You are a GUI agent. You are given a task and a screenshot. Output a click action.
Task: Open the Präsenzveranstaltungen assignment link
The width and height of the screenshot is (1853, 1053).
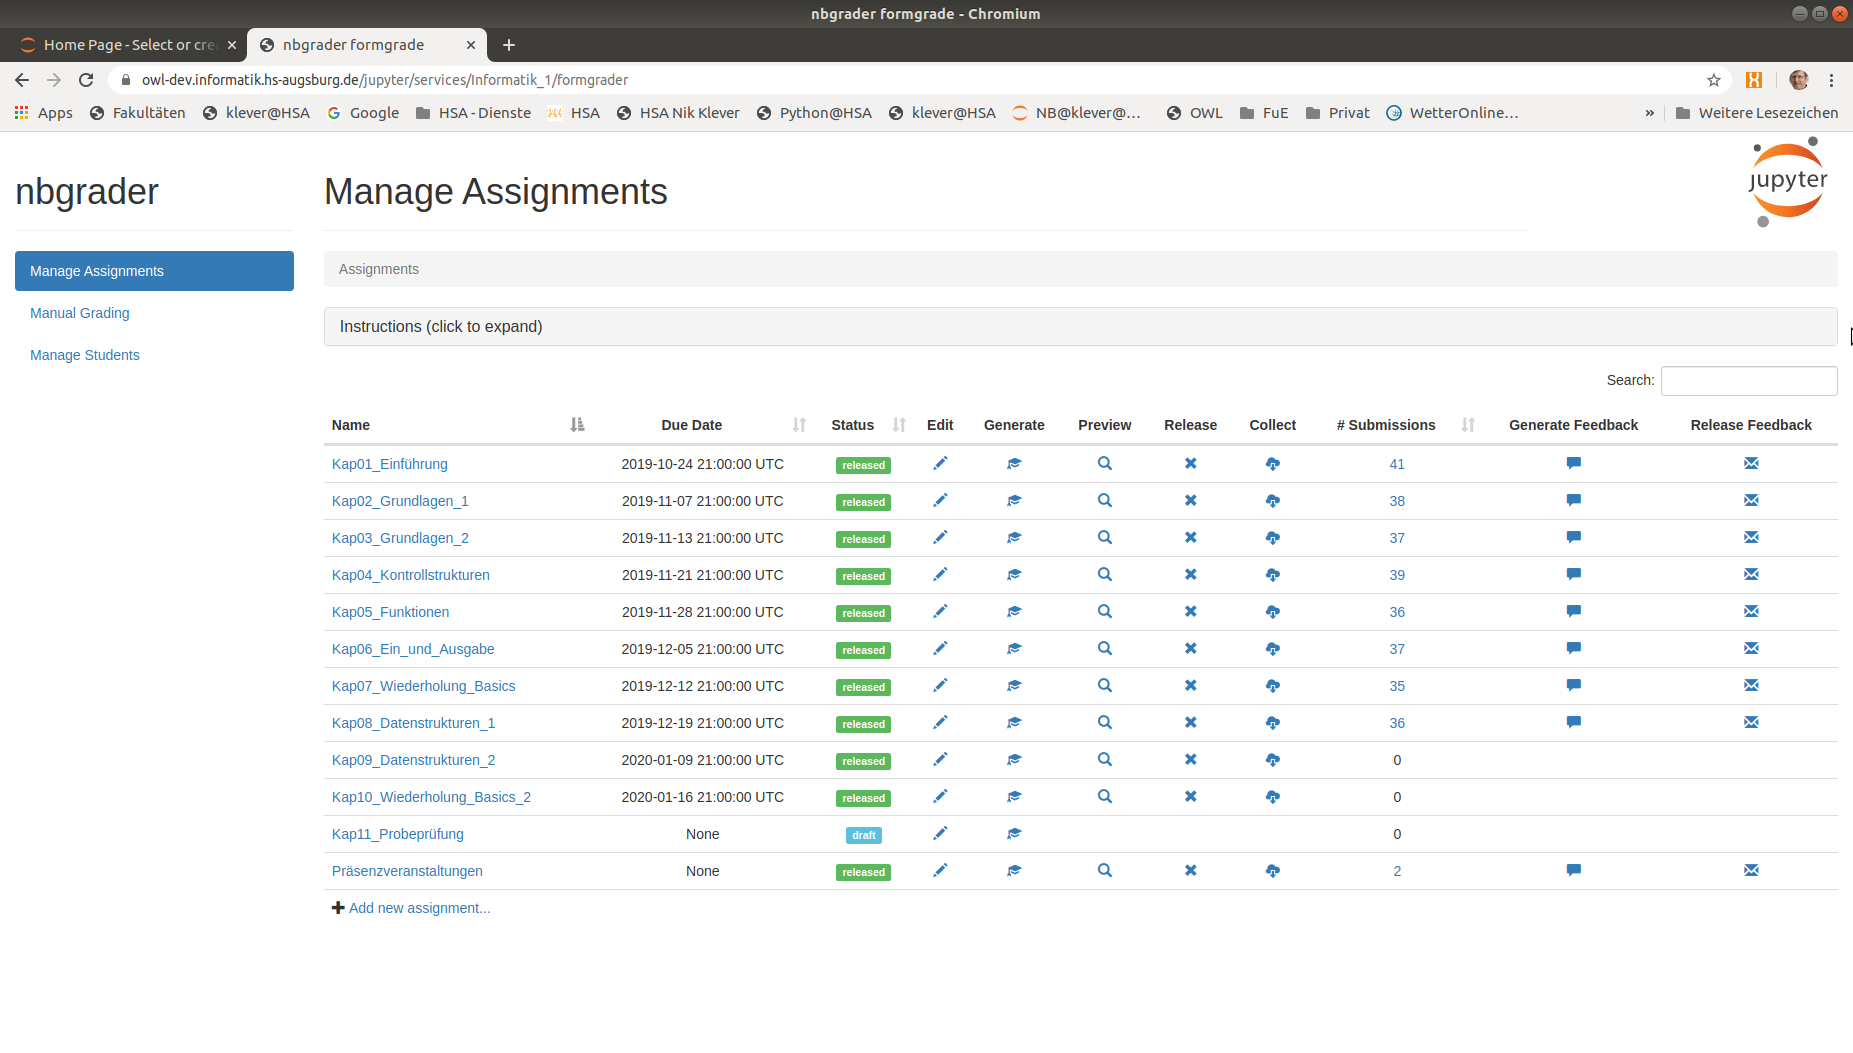tap(407, 871)
